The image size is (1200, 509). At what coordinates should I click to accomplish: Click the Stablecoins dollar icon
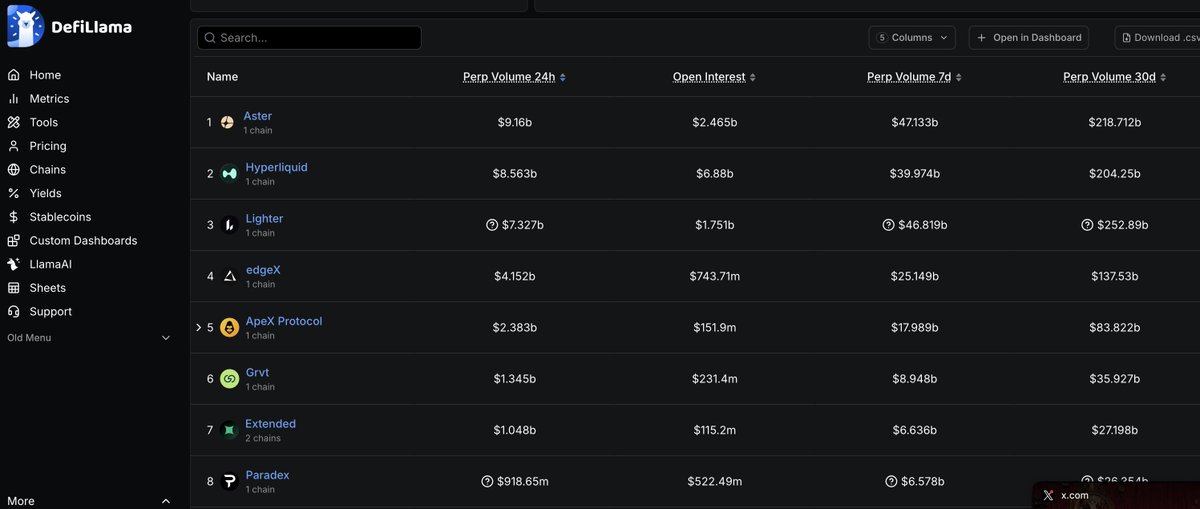(13, 217)
